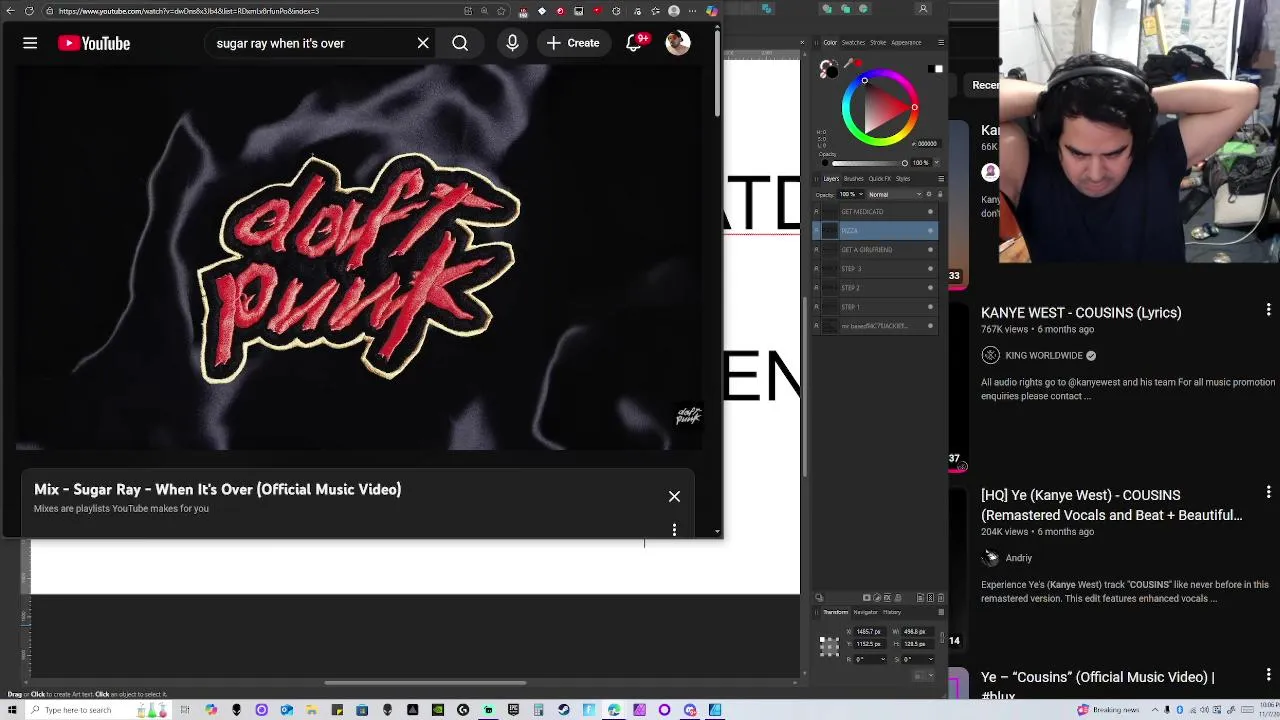Toggle visibility of GET A GIRLFRIEND layer
This screenshot has height=720, width=1280.
pos(930,250)
